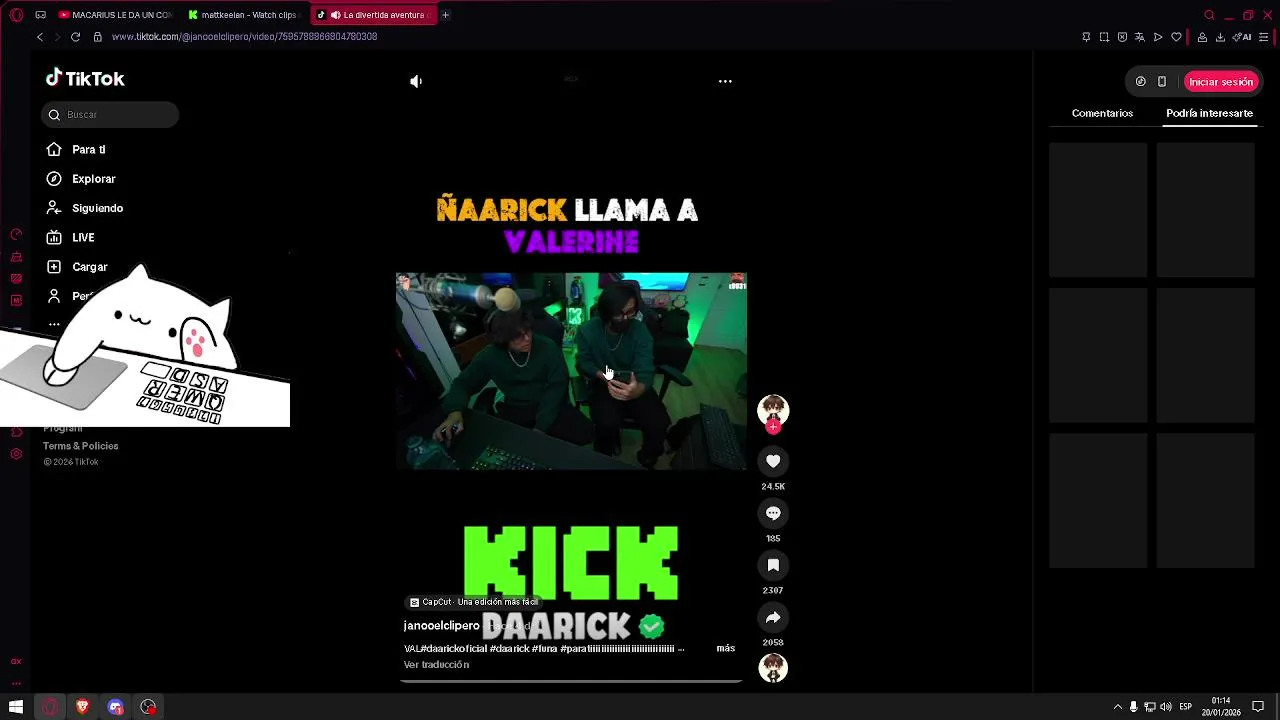The height and width of the screenshot is (720, 1280).
Task: Open the Windows Start menu
Action: click(x=16, y=707)
